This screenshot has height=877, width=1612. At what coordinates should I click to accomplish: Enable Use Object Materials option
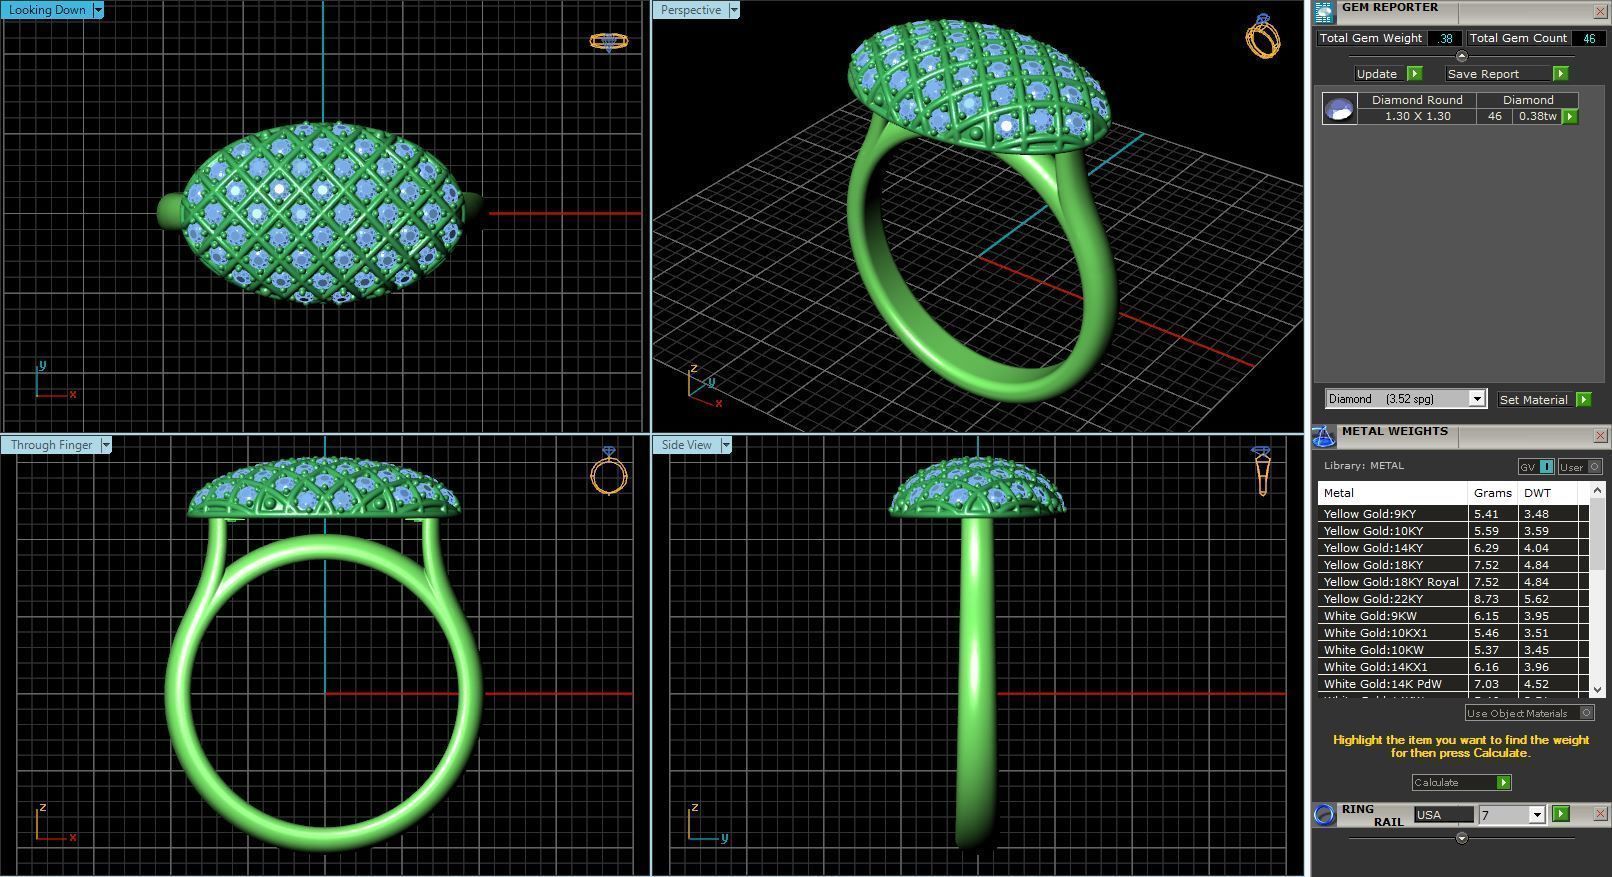[1529, 713]
